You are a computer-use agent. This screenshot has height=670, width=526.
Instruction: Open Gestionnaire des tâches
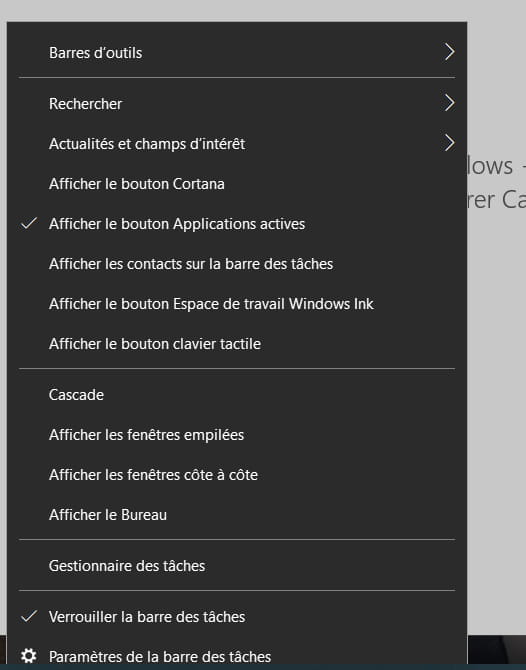237,566
